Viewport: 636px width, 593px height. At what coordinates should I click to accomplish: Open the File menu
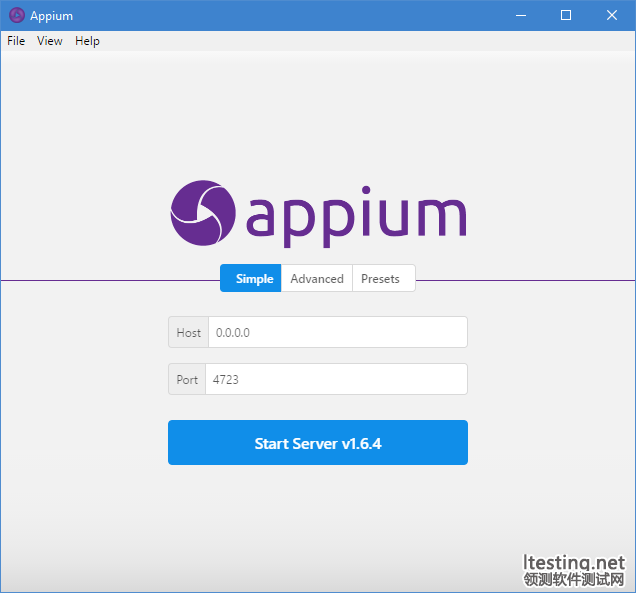click(16, 41)
